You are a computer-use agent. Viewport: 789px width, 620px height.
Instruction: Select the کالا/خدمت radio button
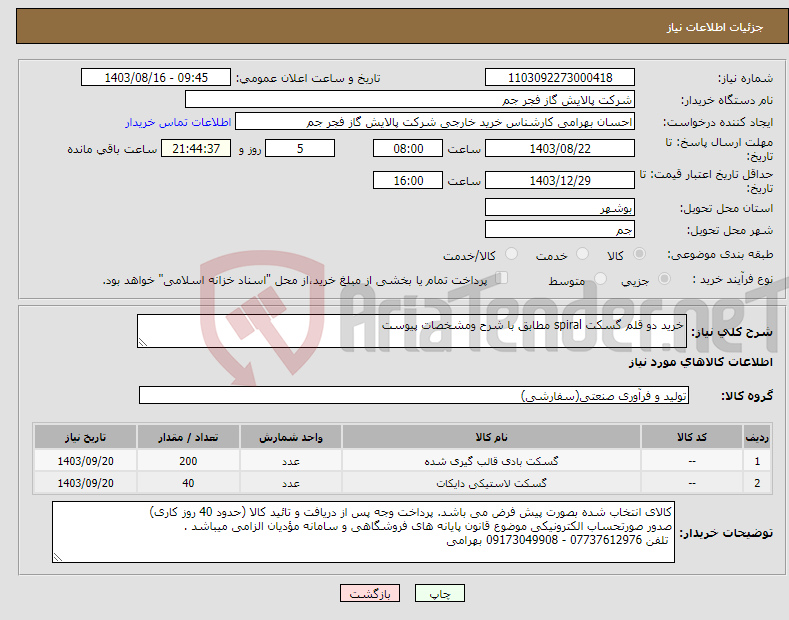[511, 254]
